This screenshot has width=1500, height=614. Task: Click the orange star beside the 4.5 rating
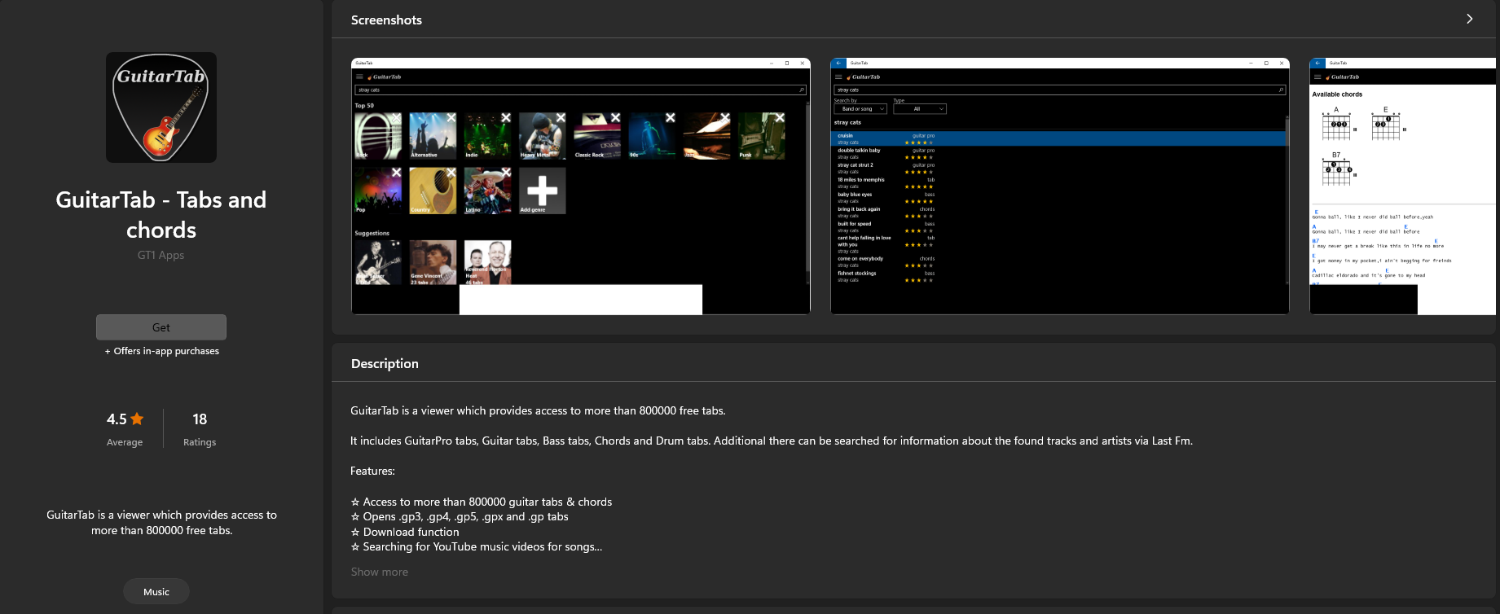(137, 419)
